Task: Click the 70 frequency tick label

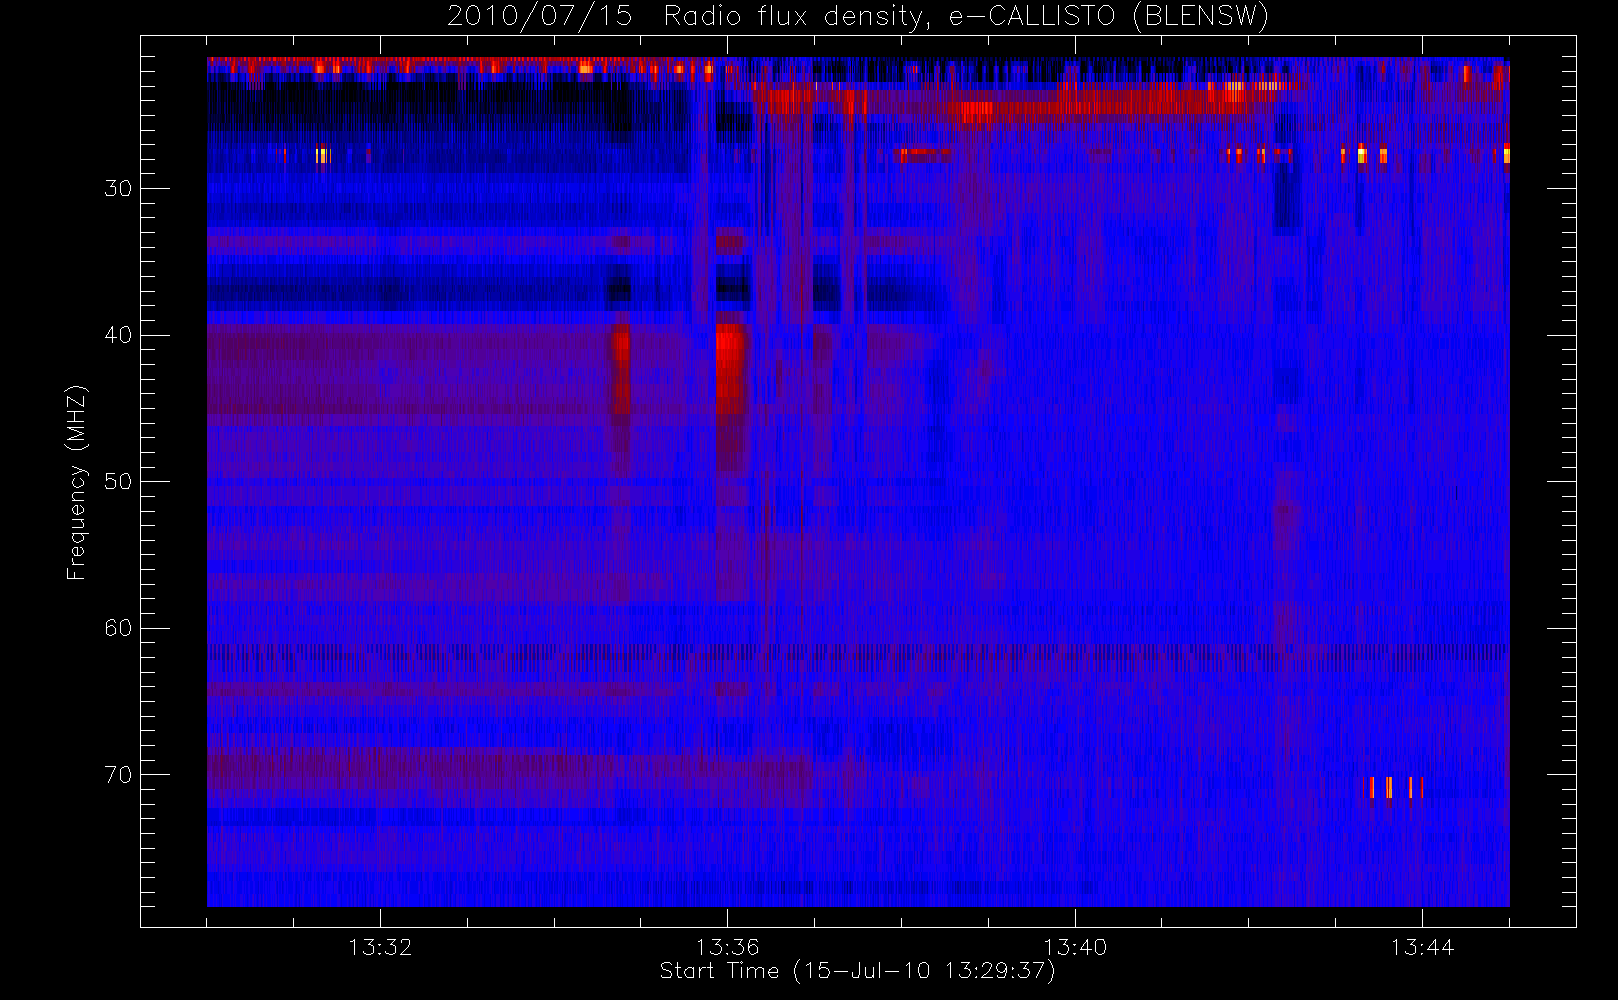Action: [118, 775]
